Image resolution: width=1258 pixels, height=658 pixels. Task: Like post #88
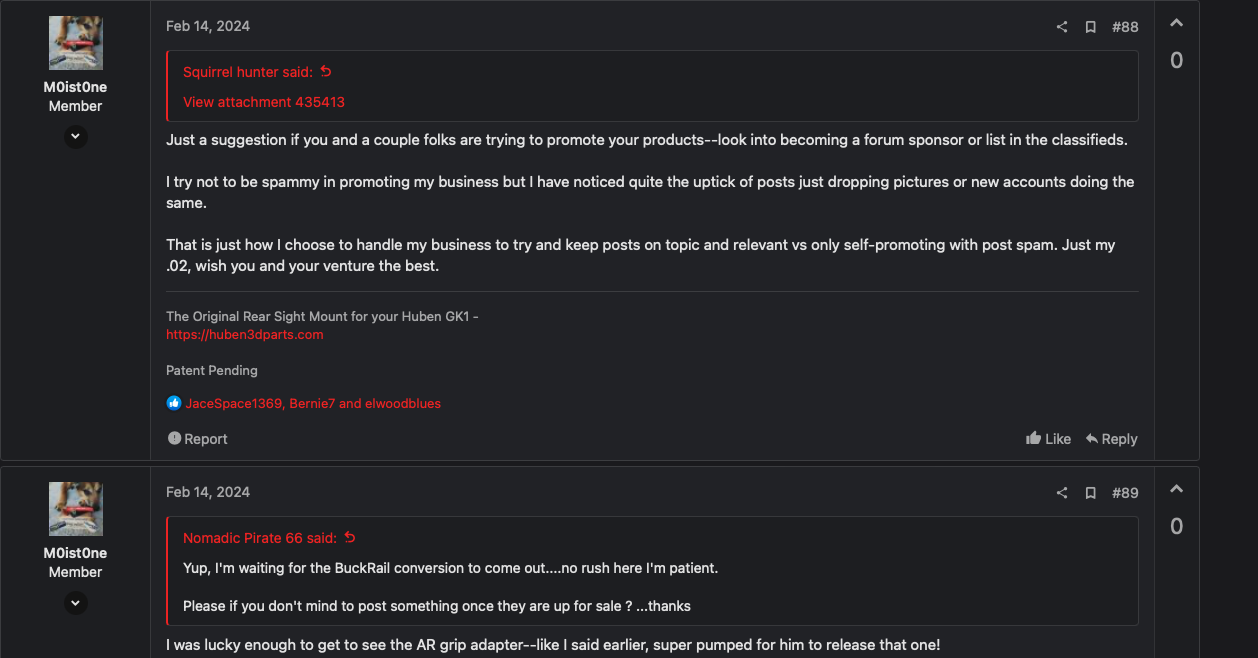(x=1048, y=439)
